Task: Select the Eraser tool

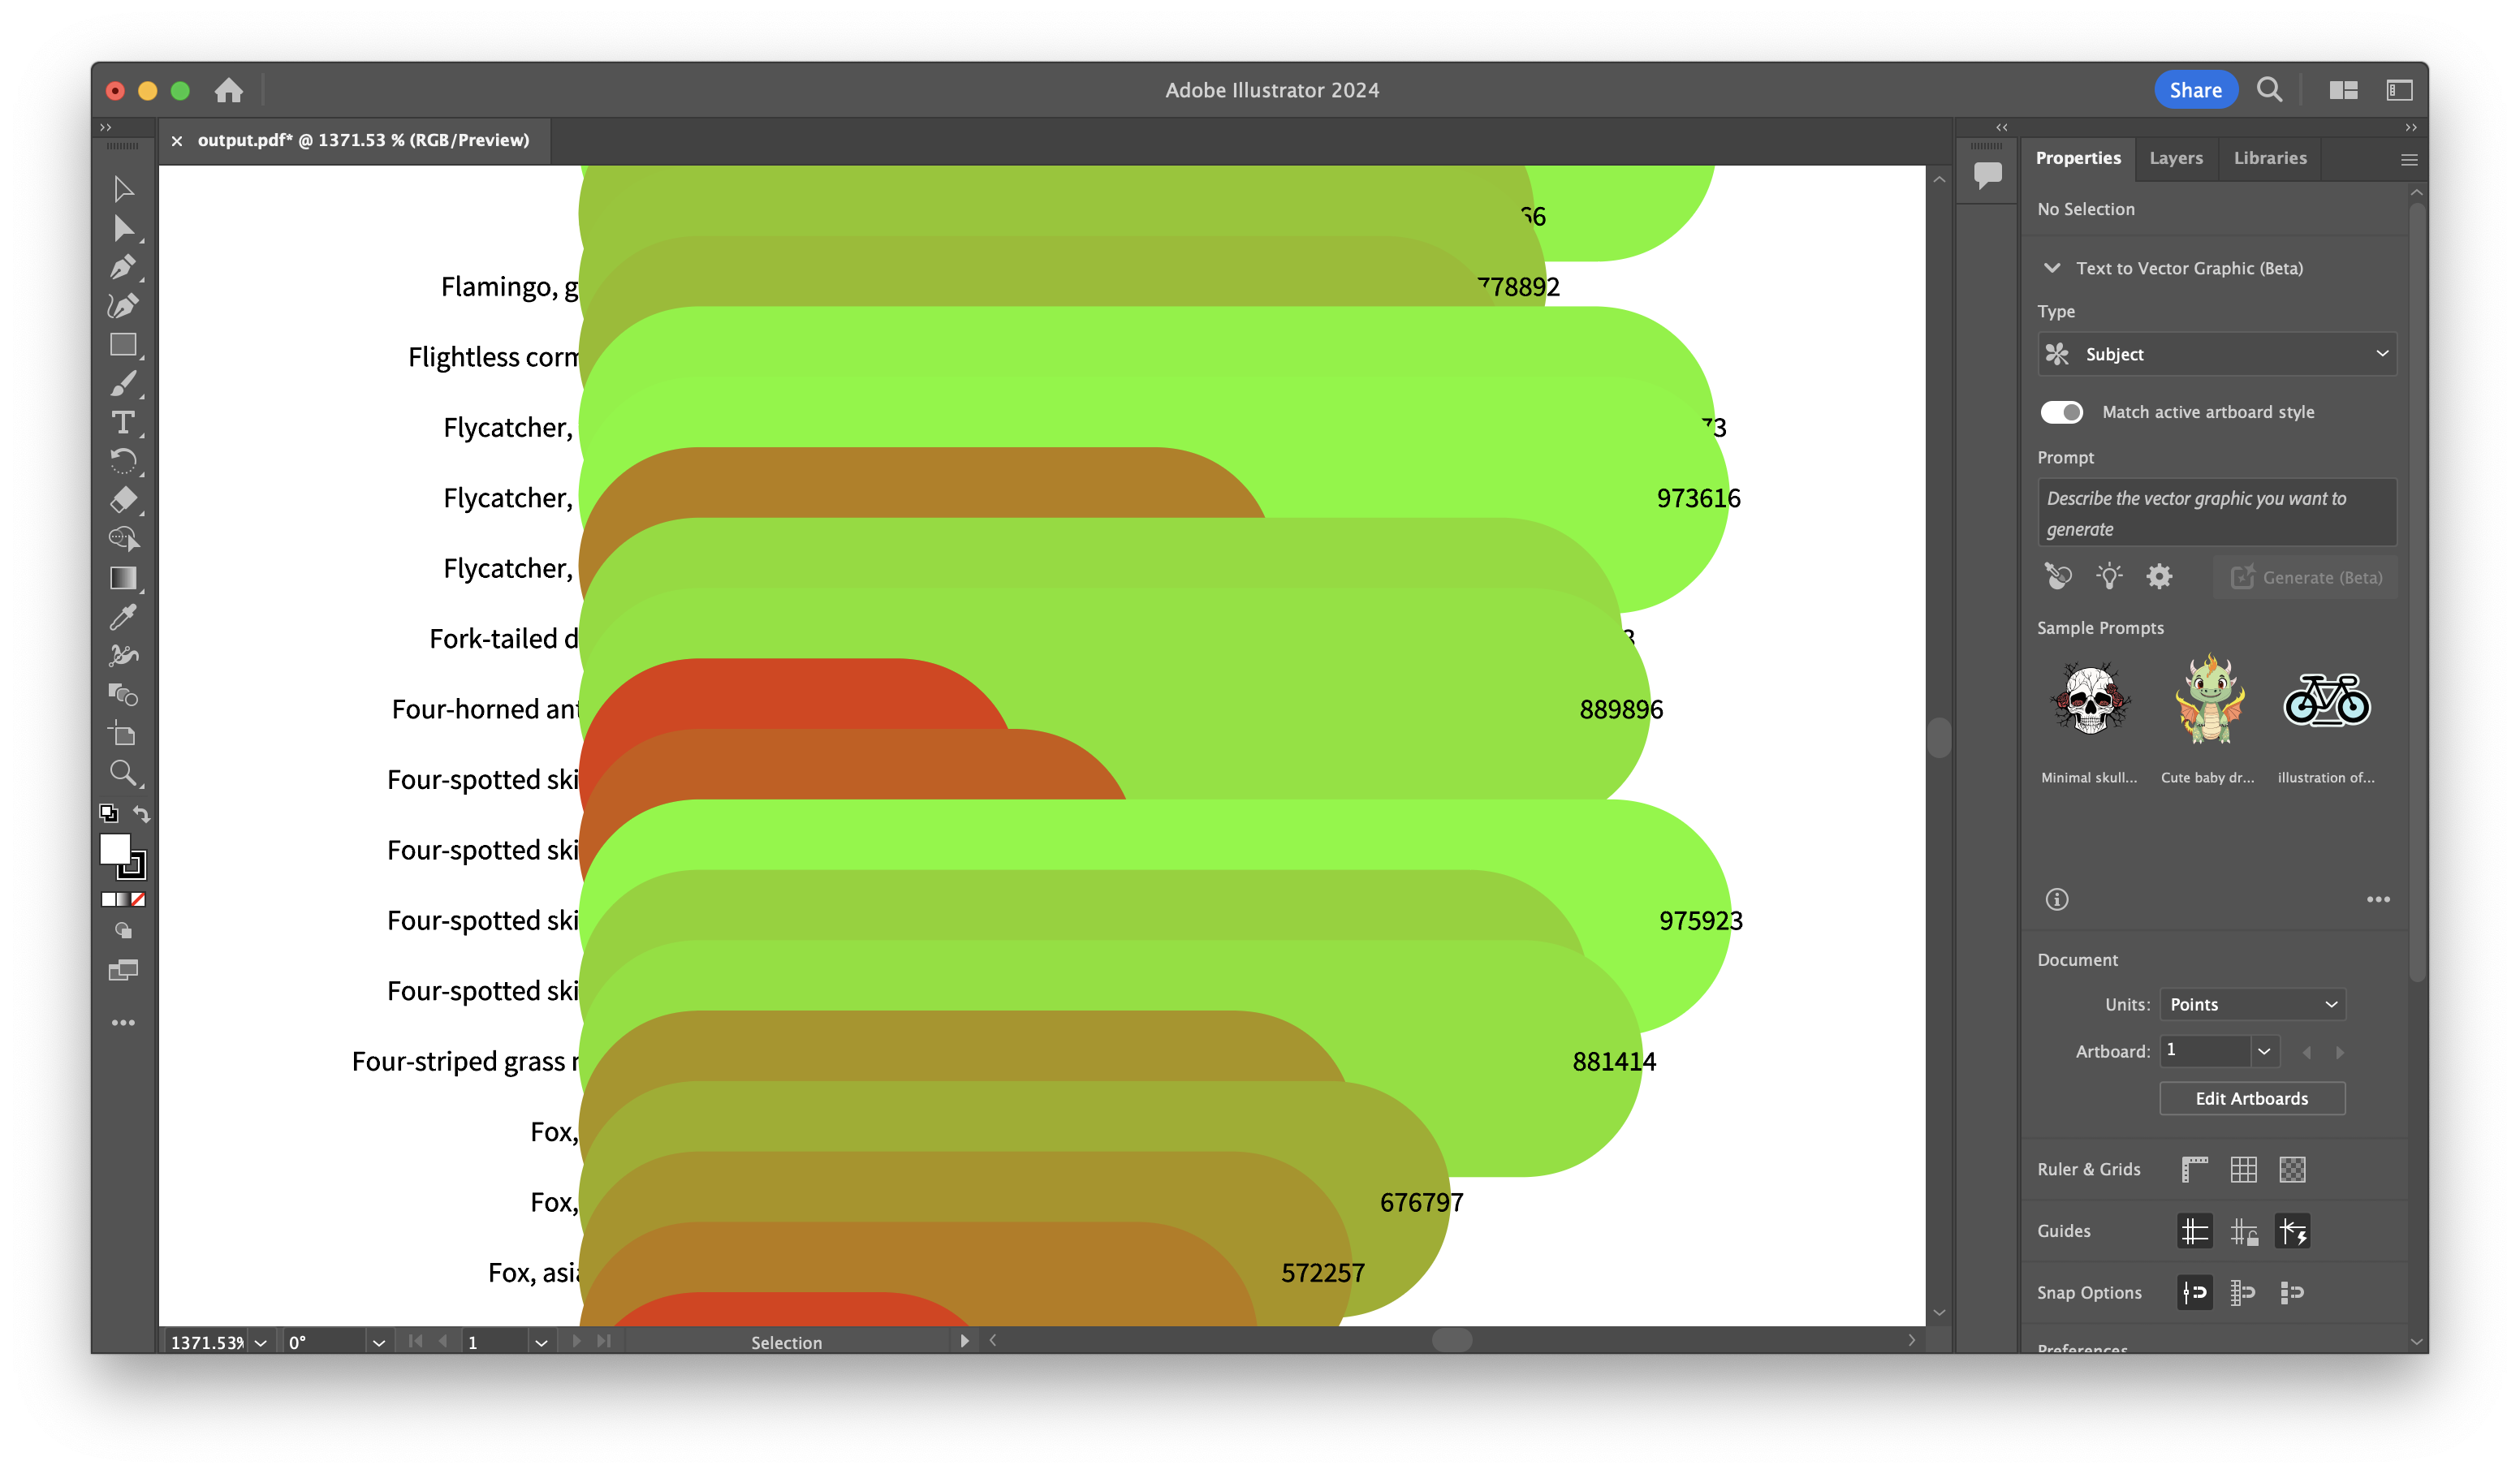Action: (x=123, y=500)
